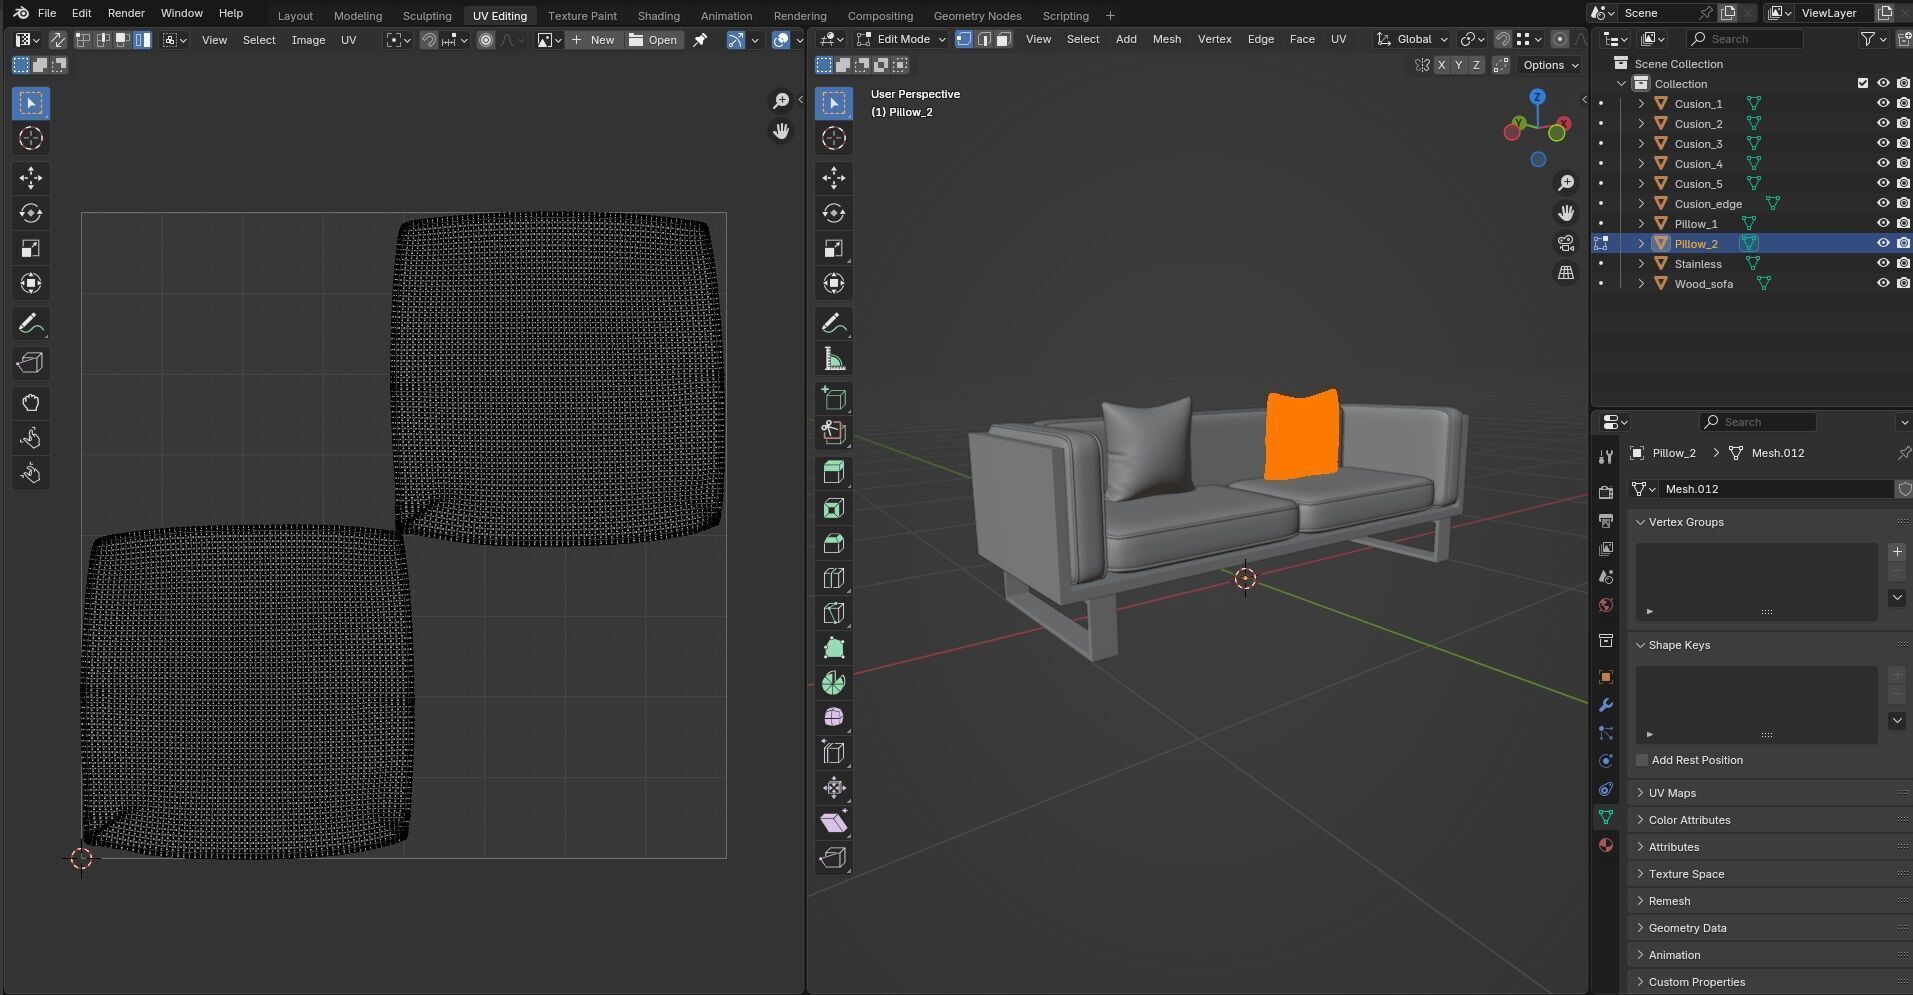Viewport: 1913px width, 995px height.
Task: Select the Loop Cut tool
Action: 834,578
